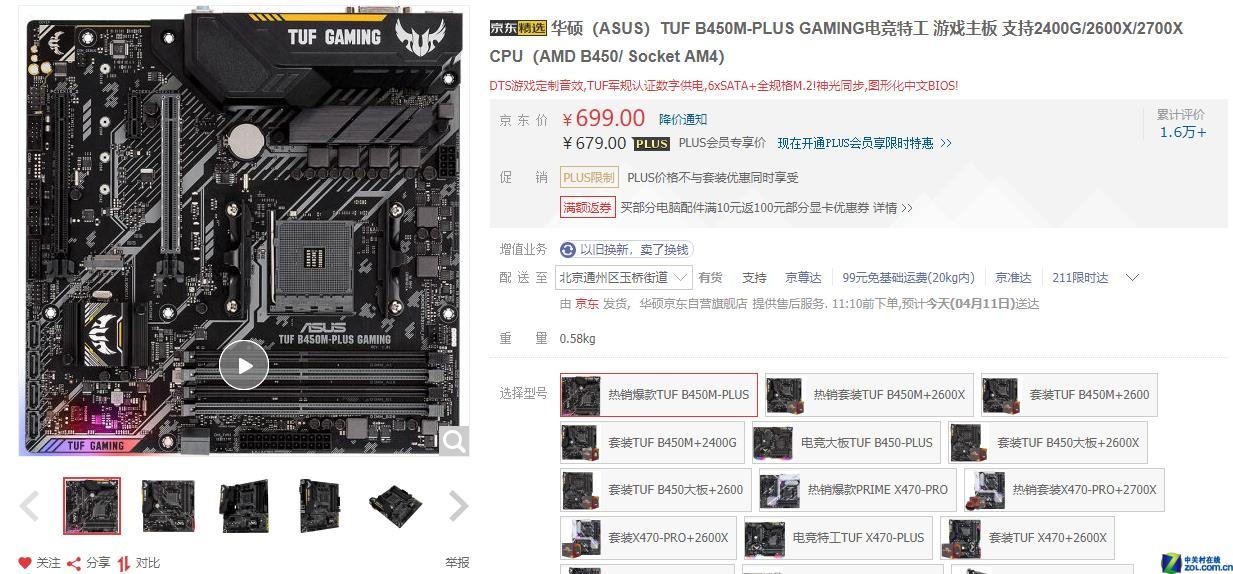This screenshot has height=574, width=1233.
Task: Click the PLUS member badge icon
Action: (x=651, y=144)
